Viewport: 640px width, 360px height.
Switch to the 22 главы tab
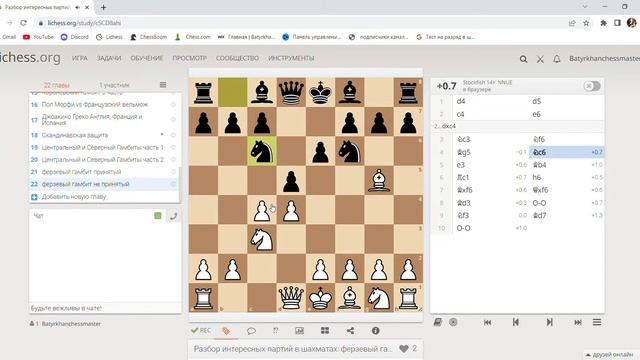tap(56, 85)
